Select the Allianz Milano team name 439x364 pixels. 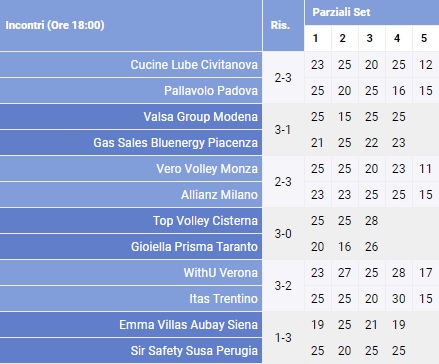(x=219, y=195)
